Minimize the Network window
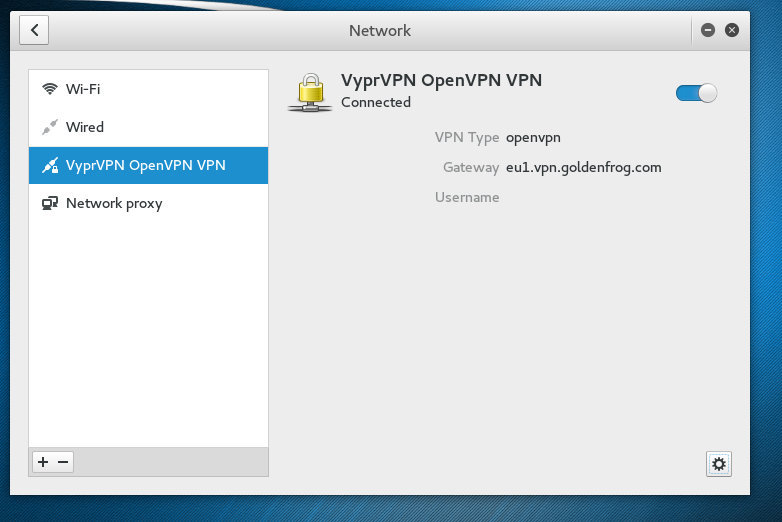The image size is (782, 522). pyautogui.click(x=708, y=30)
